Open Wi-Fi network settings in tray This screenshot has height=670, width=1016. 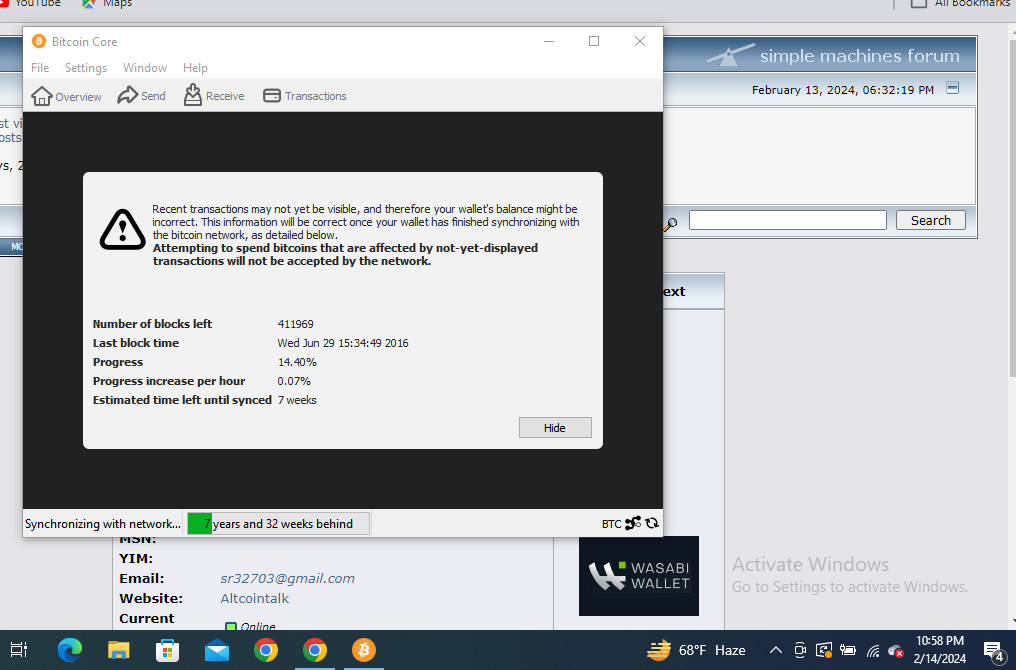click(873, 651)
